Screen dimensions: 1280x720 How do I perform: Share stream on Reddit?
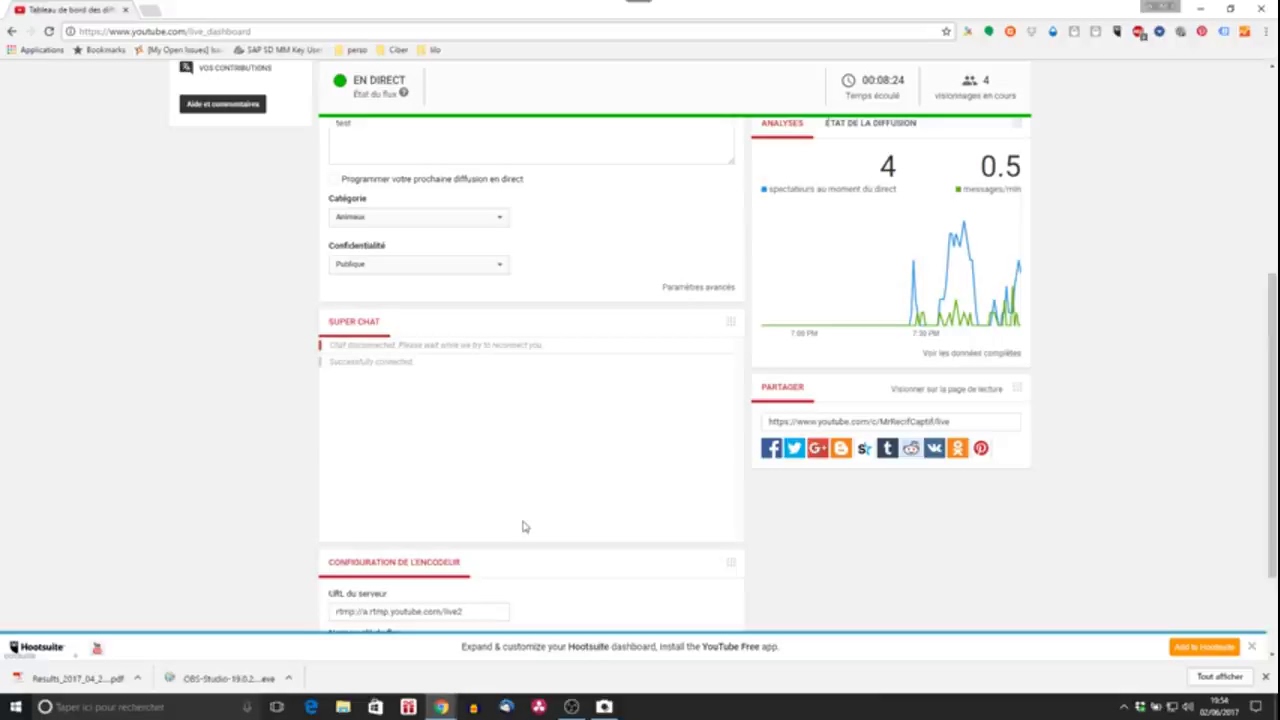coord(911,448)
